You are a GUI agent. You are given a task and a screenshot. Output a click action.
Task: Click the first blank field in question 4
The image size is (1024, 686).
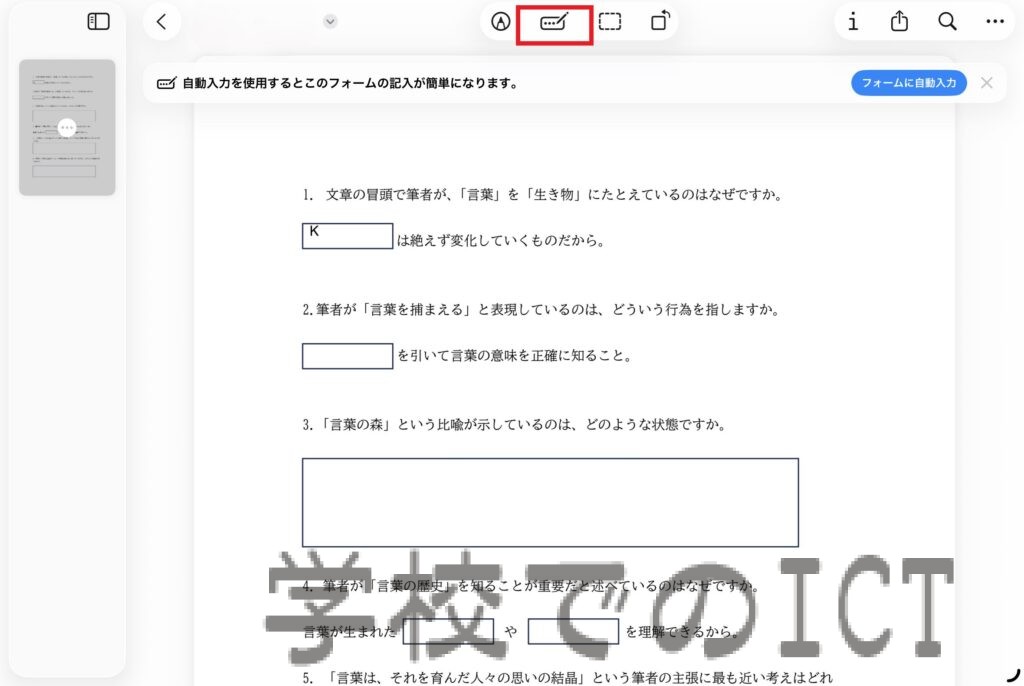click(448, 631)
